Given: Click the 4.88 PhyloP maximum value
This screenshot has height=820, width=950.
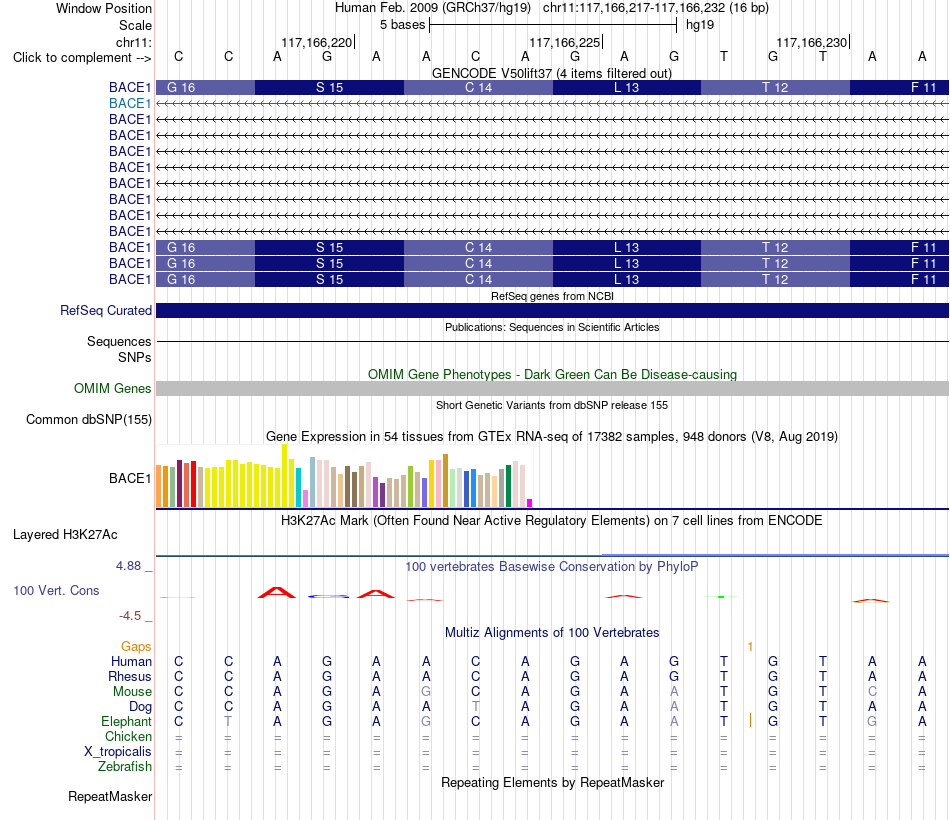Looking at the screenshot, I should pos(128,566).
